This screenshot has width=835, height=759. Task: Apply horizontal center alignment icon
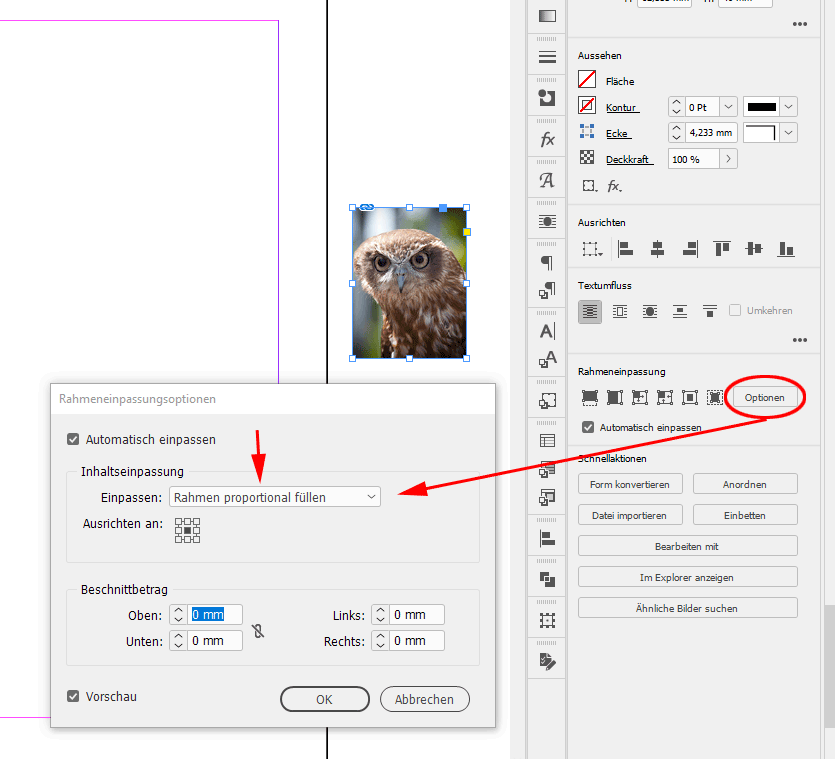tap(656, 249)
